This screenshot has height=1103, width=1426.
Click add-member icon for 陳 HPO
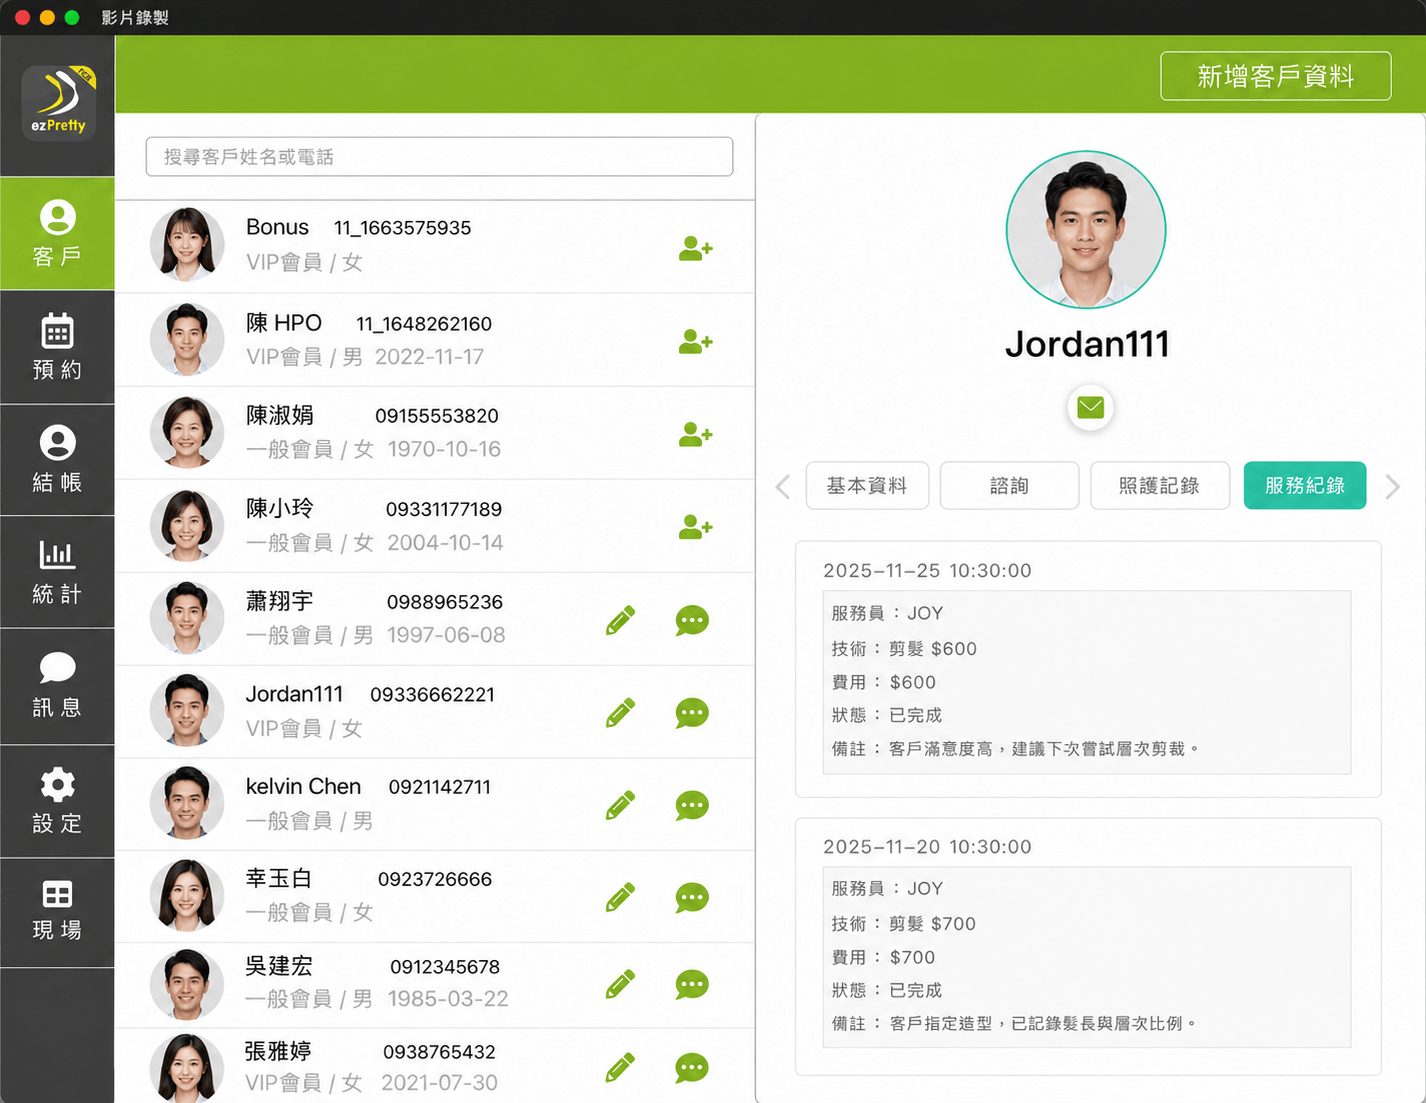695,342
